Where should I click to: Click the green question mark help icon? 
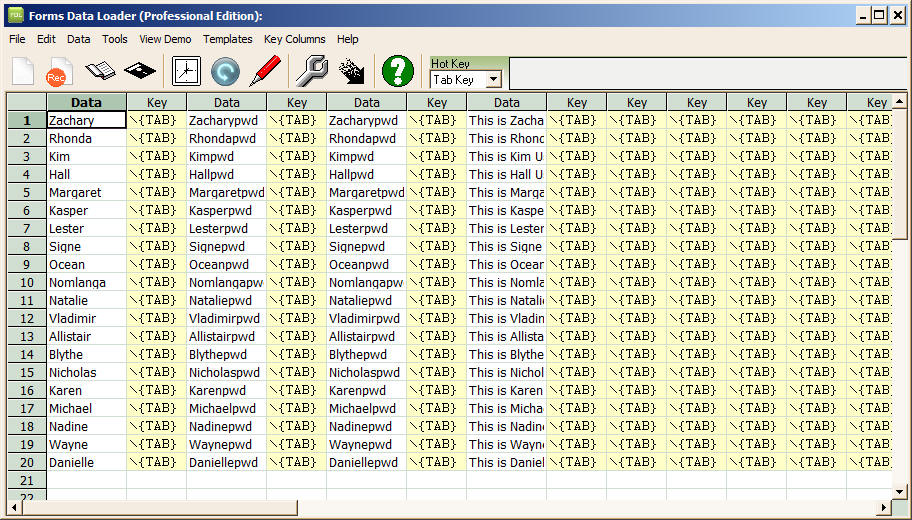coord(398,71)
